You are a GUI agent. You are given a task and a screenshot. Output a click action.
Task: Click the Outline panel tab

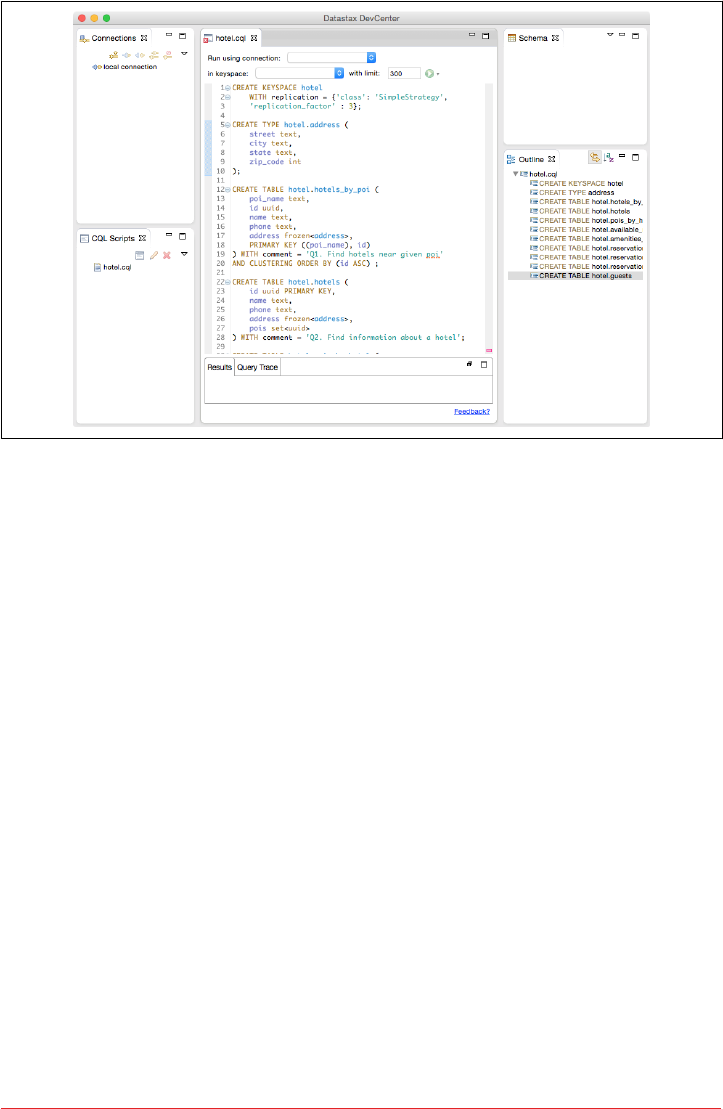[x=531, y=159]
